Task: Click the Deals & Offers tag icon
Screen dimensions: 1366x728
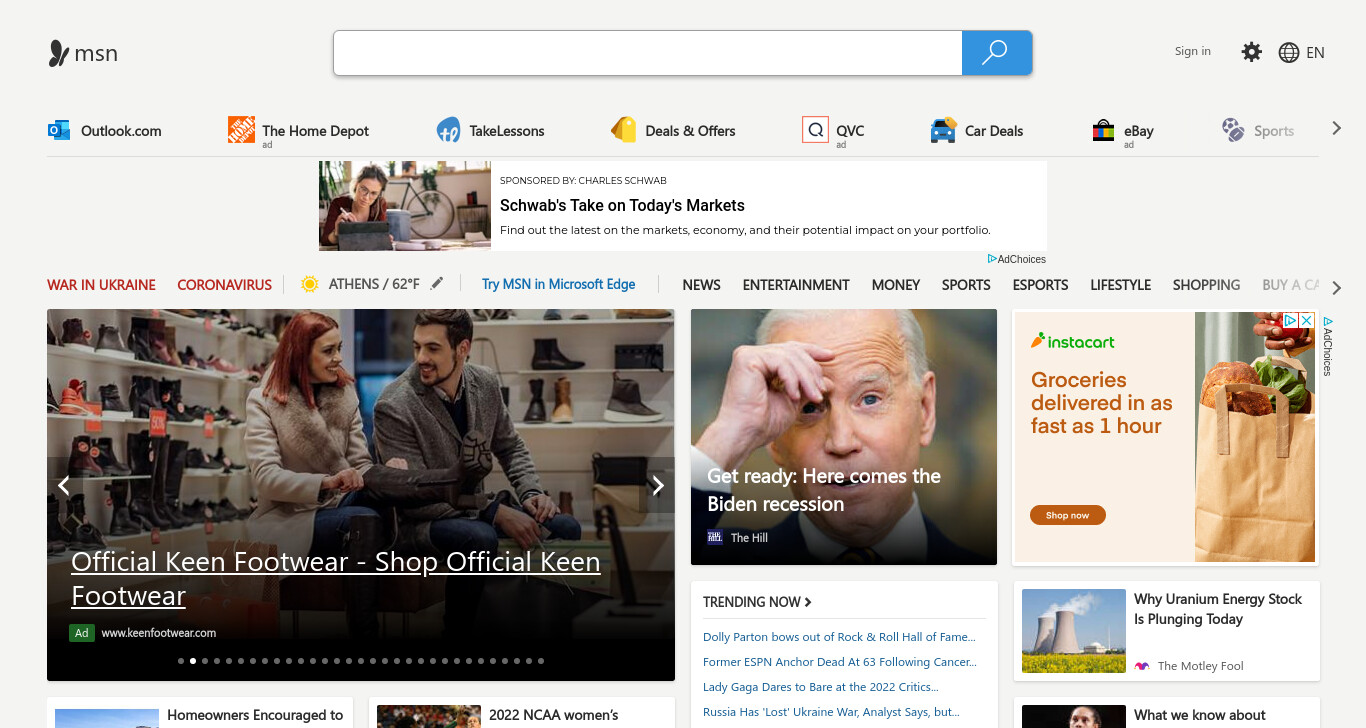Action: (624, 130)
